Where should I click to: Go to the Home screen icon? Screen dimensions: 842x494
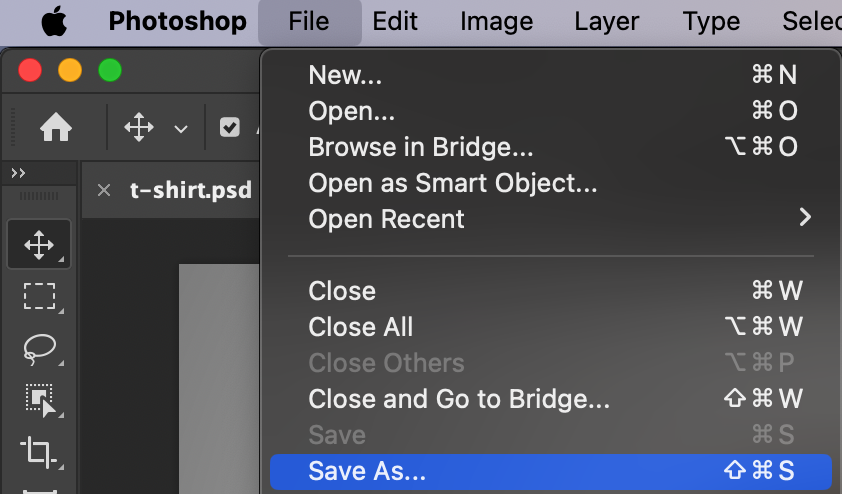(56, 127)
